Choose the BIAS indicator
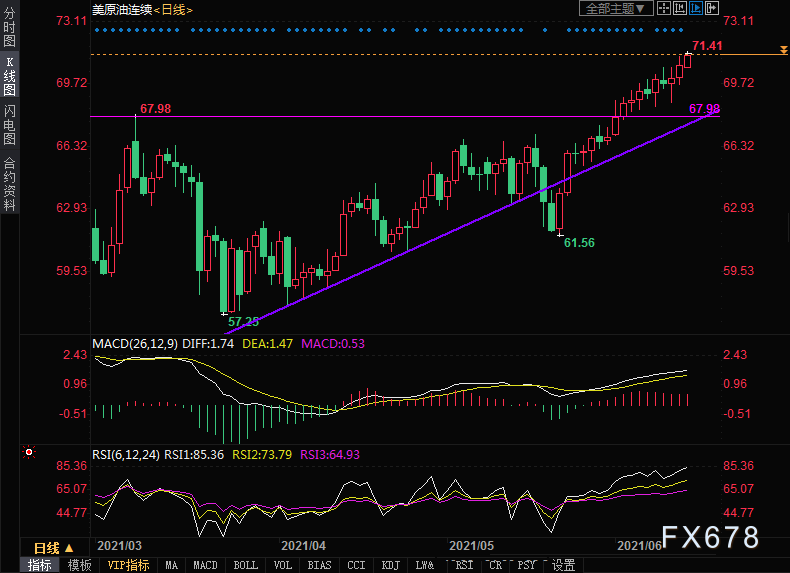 [319, 565]
